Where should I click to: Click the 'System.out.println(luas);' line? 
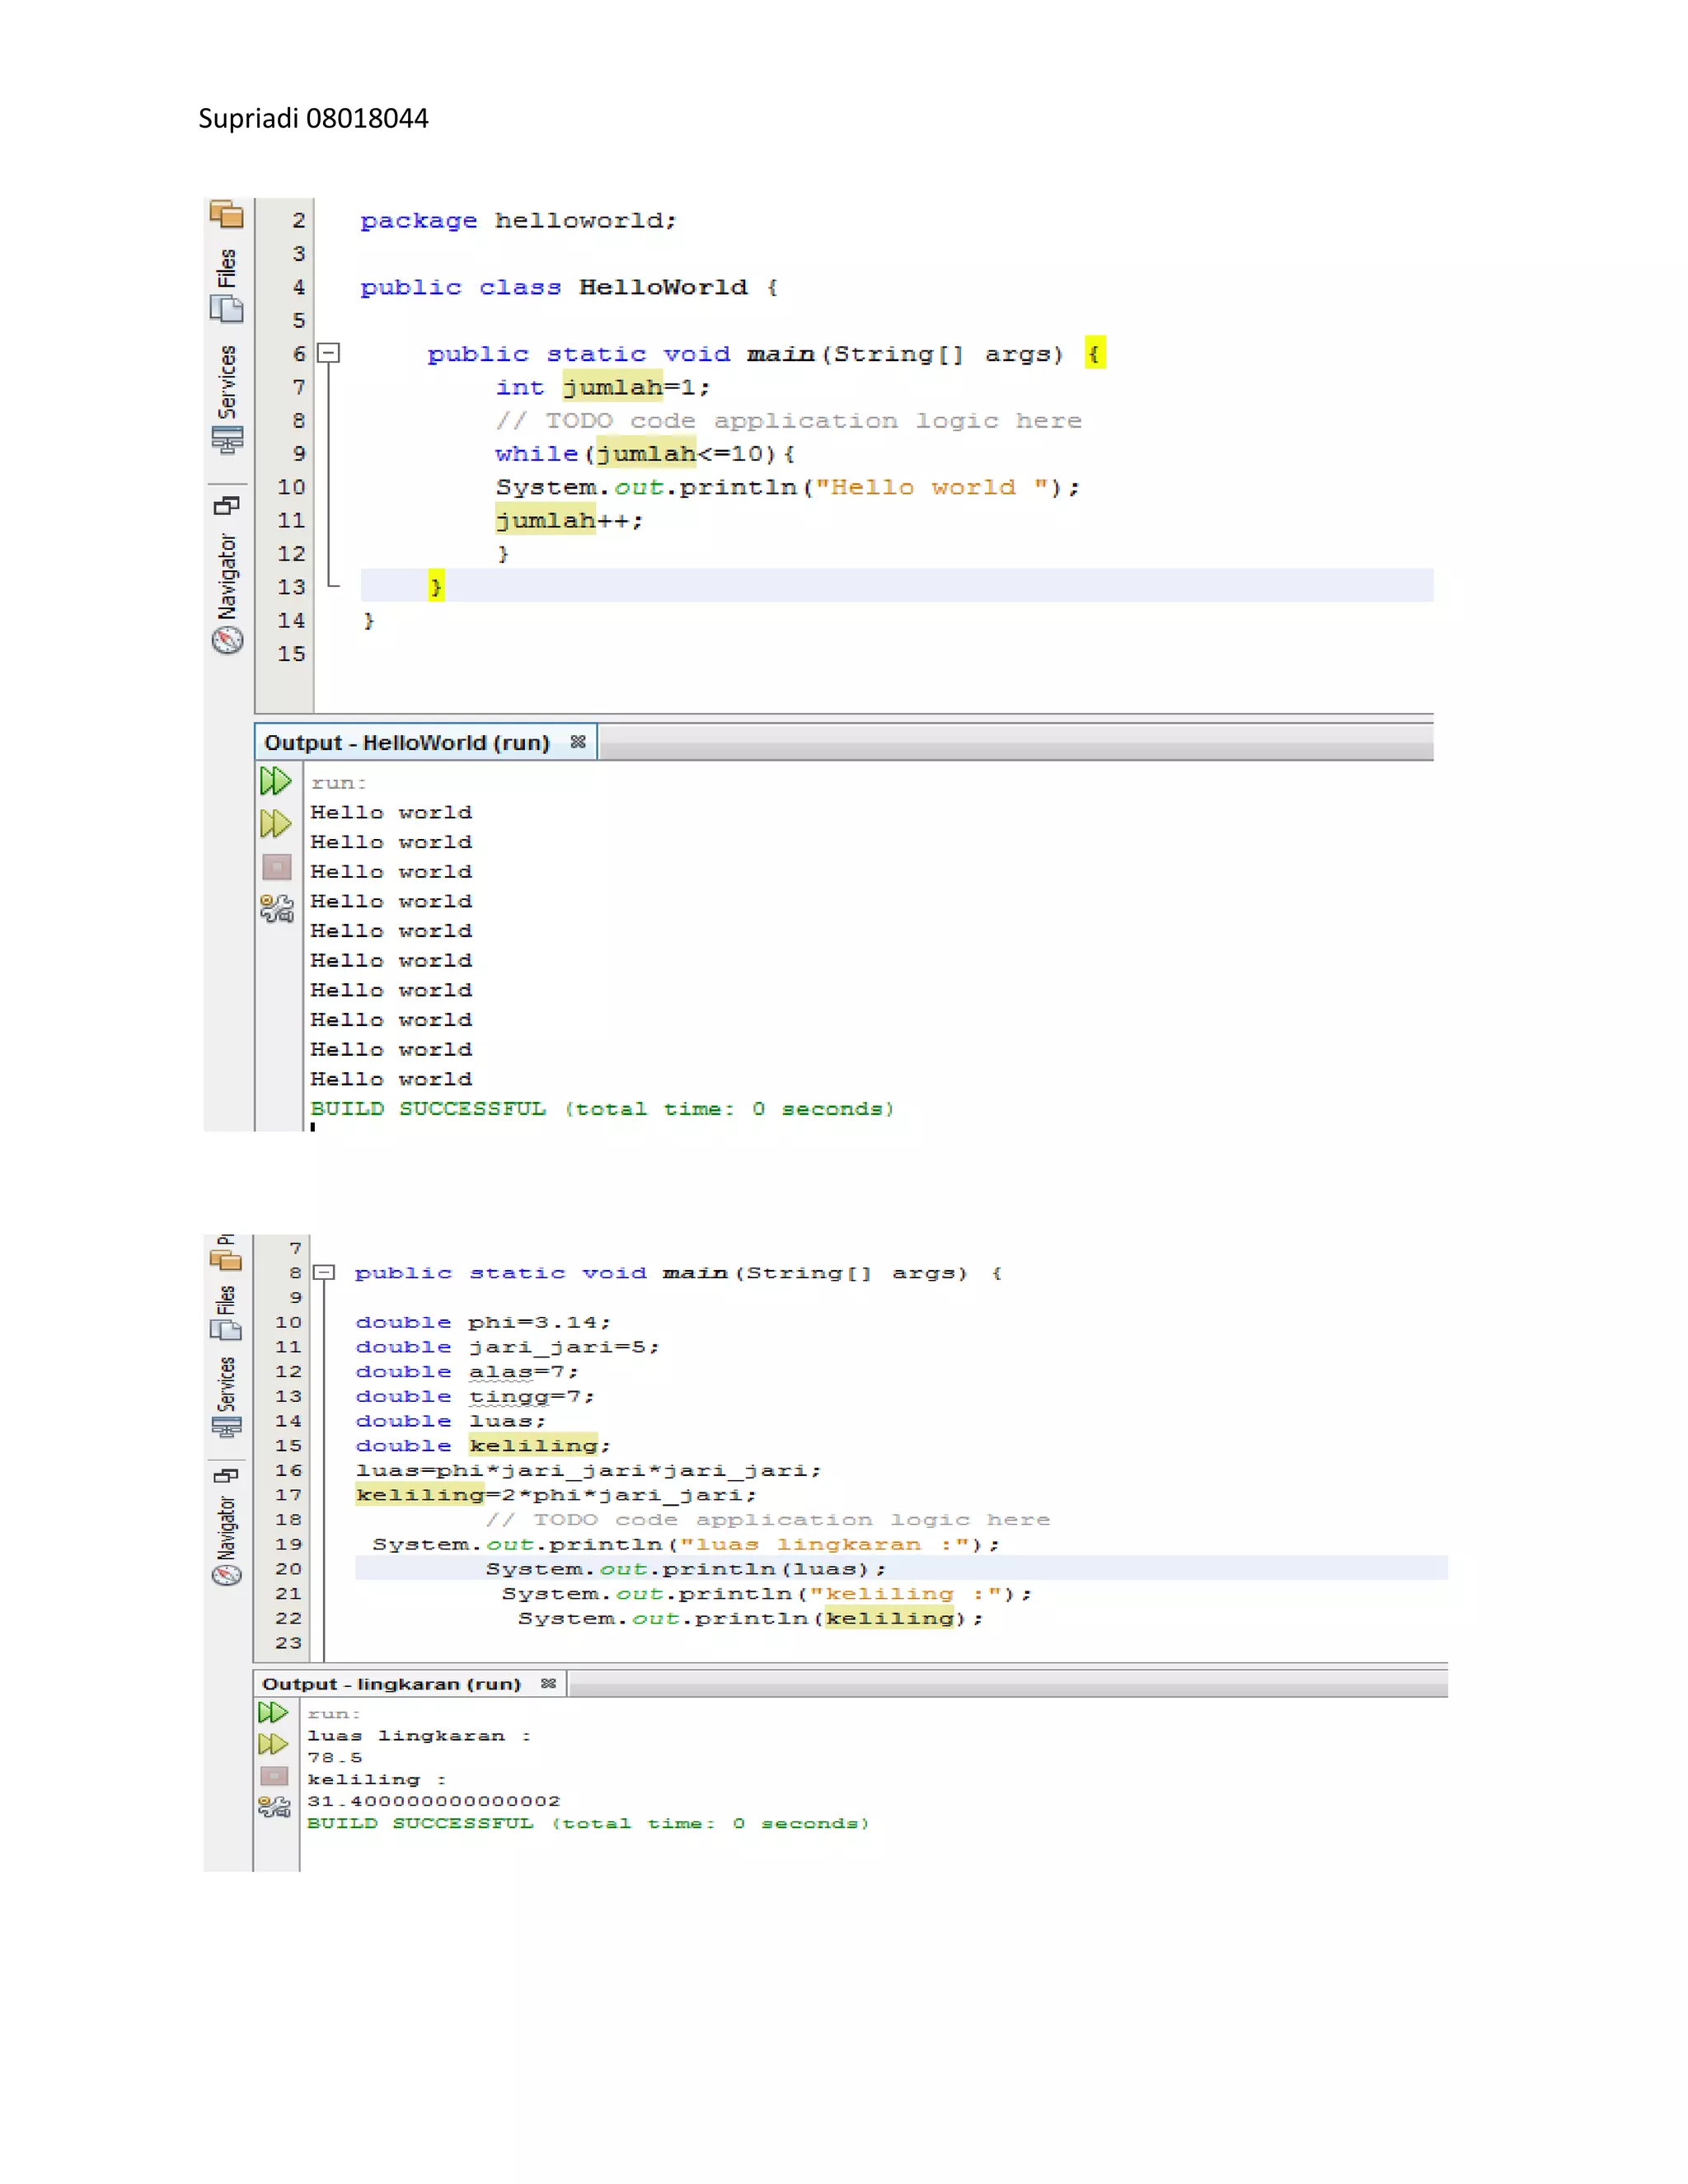click(686, 1569)
